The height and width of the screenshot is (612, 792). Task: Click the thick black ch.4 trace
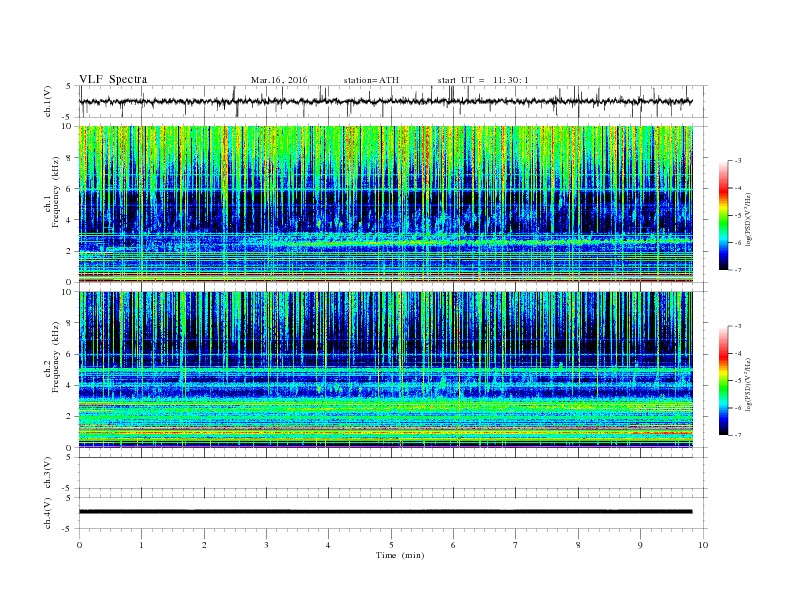[x=385, y=512]
